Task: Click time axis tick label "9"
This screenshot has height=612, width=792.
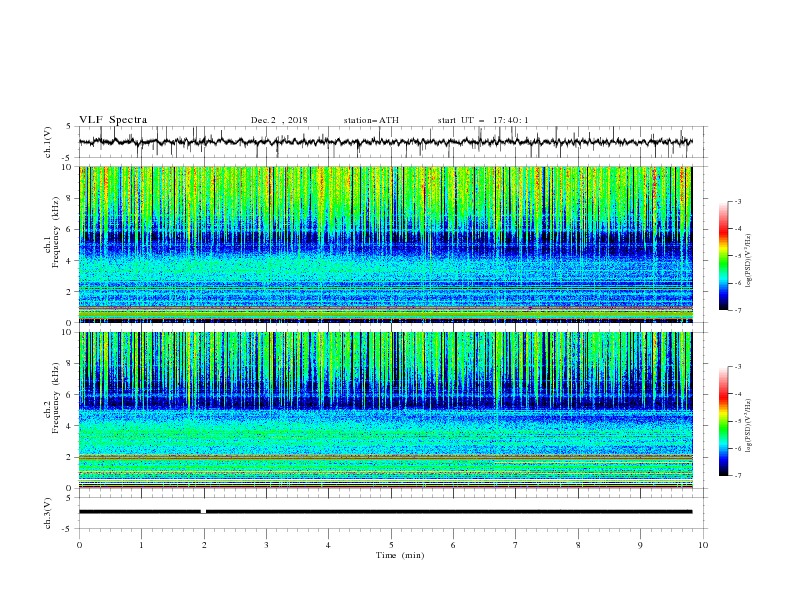Action: 640,545
